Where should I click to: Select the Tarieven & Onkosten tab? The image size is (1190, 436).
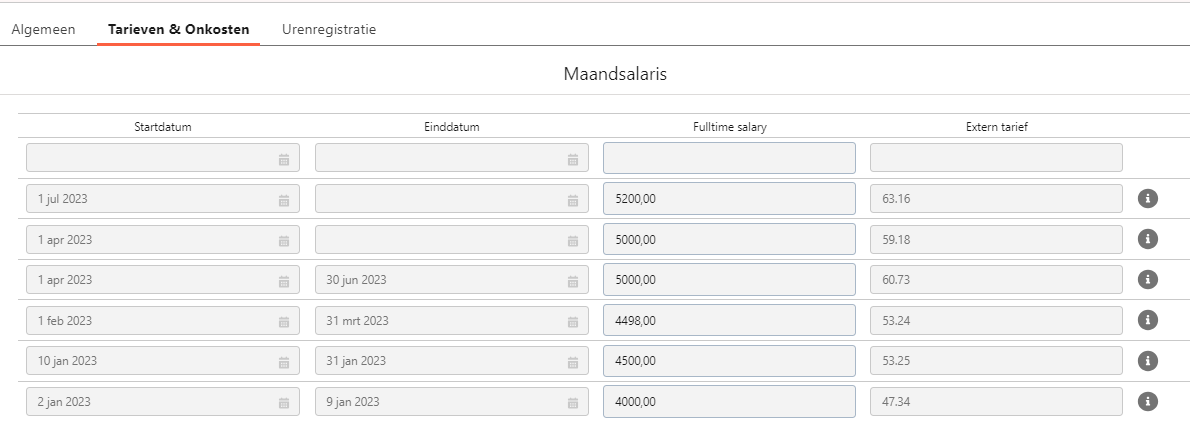click(178, 30)
